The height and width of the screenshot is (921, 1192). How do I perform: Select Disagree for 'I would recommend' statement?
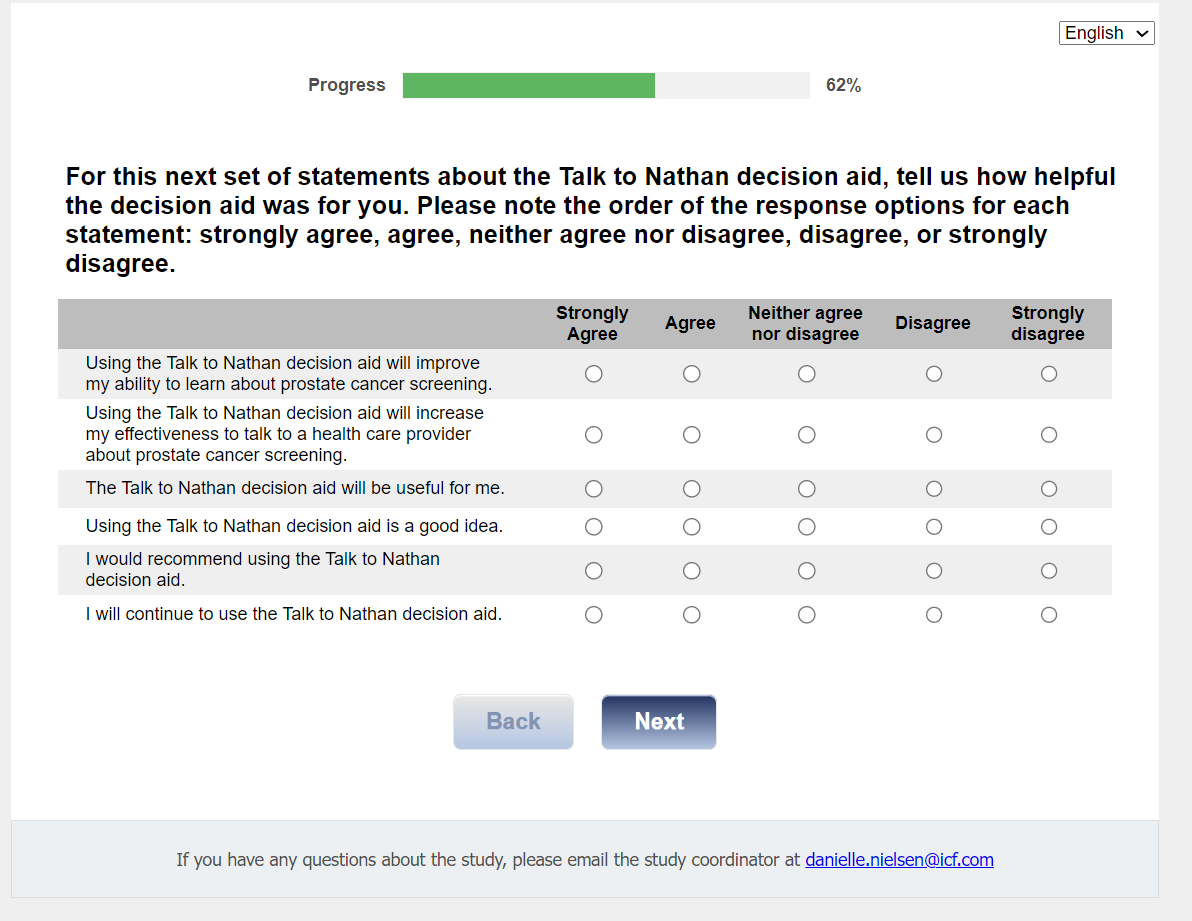click(x=934, y=571)
